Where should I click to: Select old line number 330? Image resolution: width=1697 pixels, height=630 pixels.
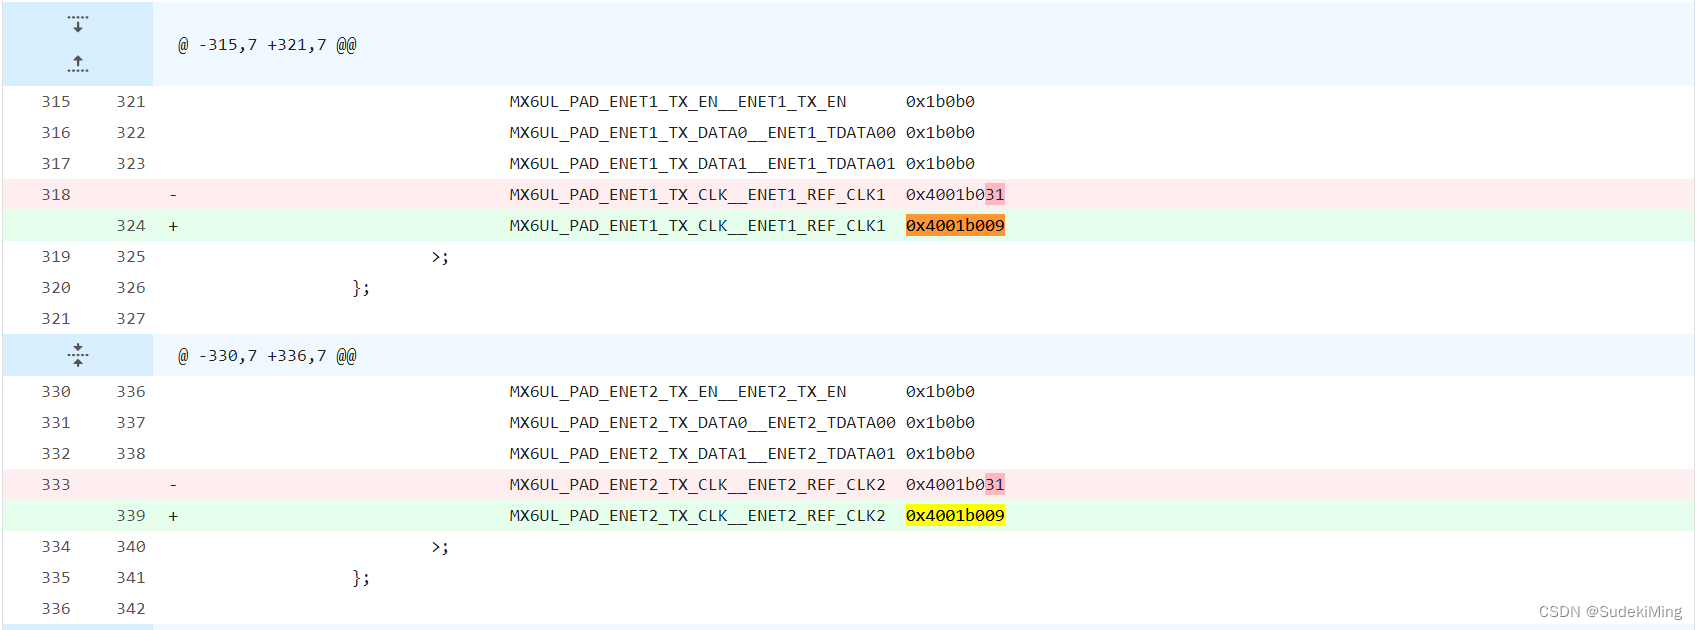56,392
